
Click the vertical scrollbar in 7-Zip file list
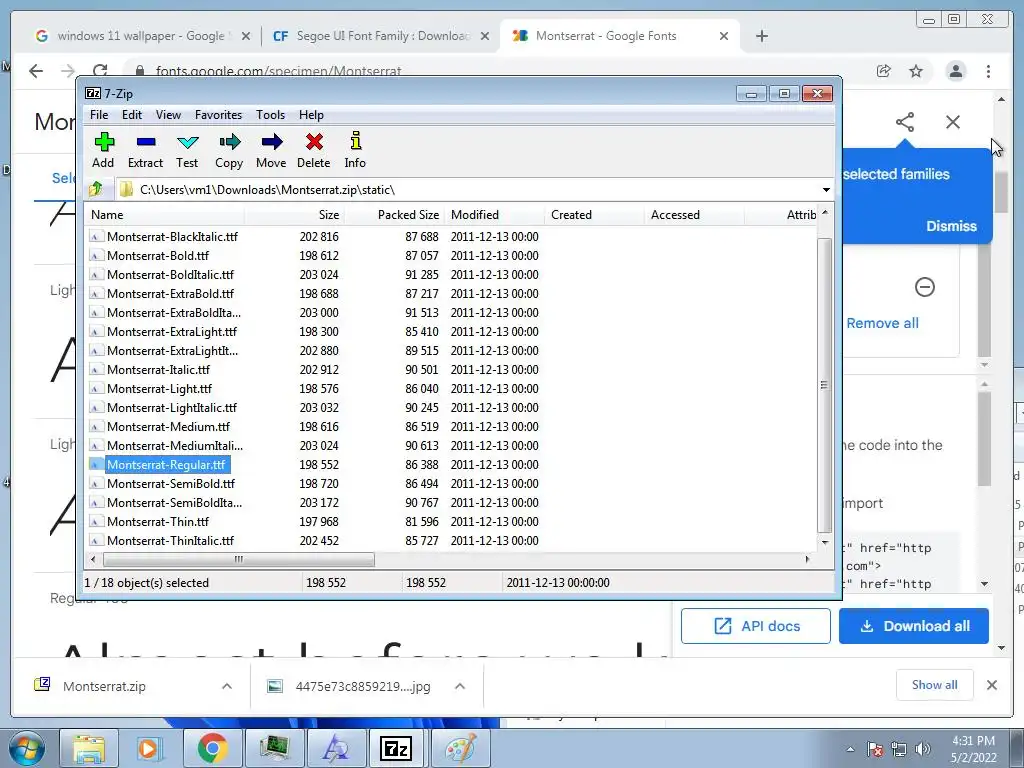point(825,385)
